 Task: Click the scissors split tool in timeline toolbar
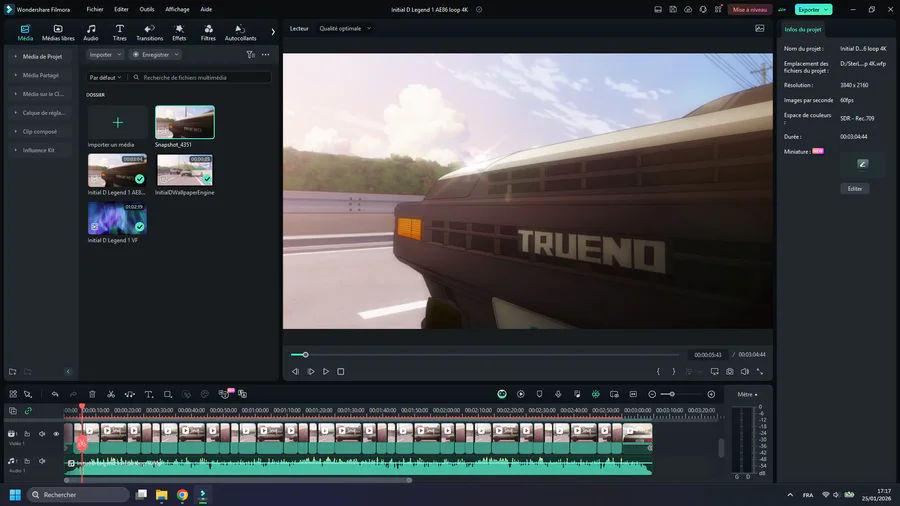pyautogui.click(x=111, y=394)
